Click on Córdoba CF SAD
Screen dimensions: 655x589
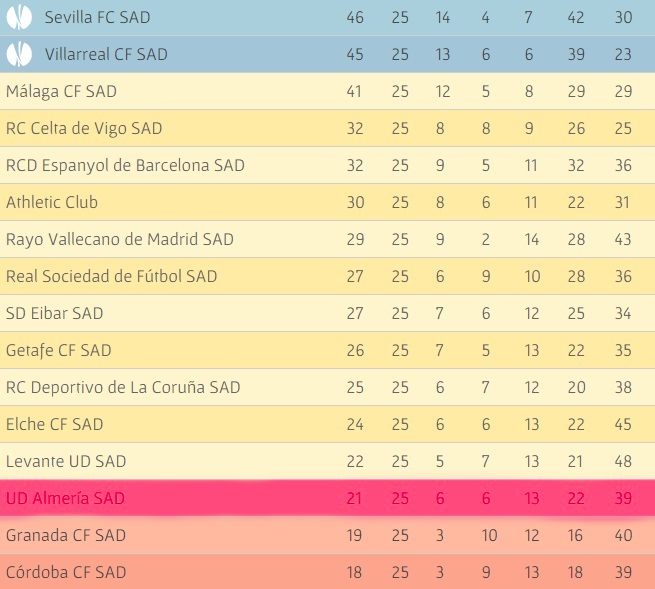66,572
